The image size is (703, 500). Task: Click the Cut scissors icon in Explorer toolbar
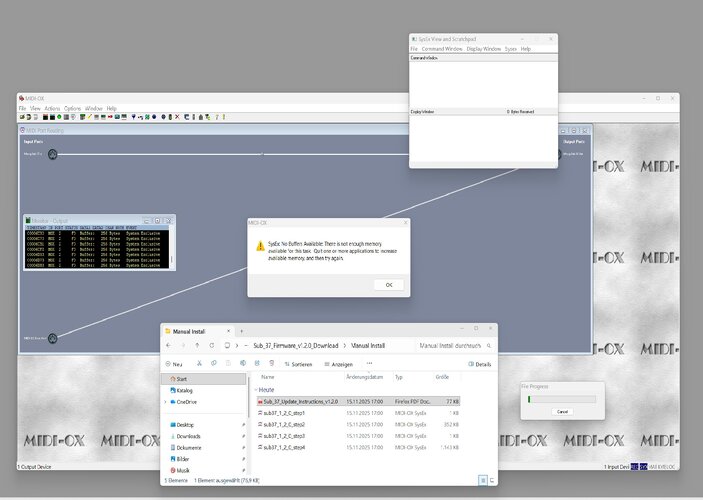pyautogui.click(x=200, y=364)
